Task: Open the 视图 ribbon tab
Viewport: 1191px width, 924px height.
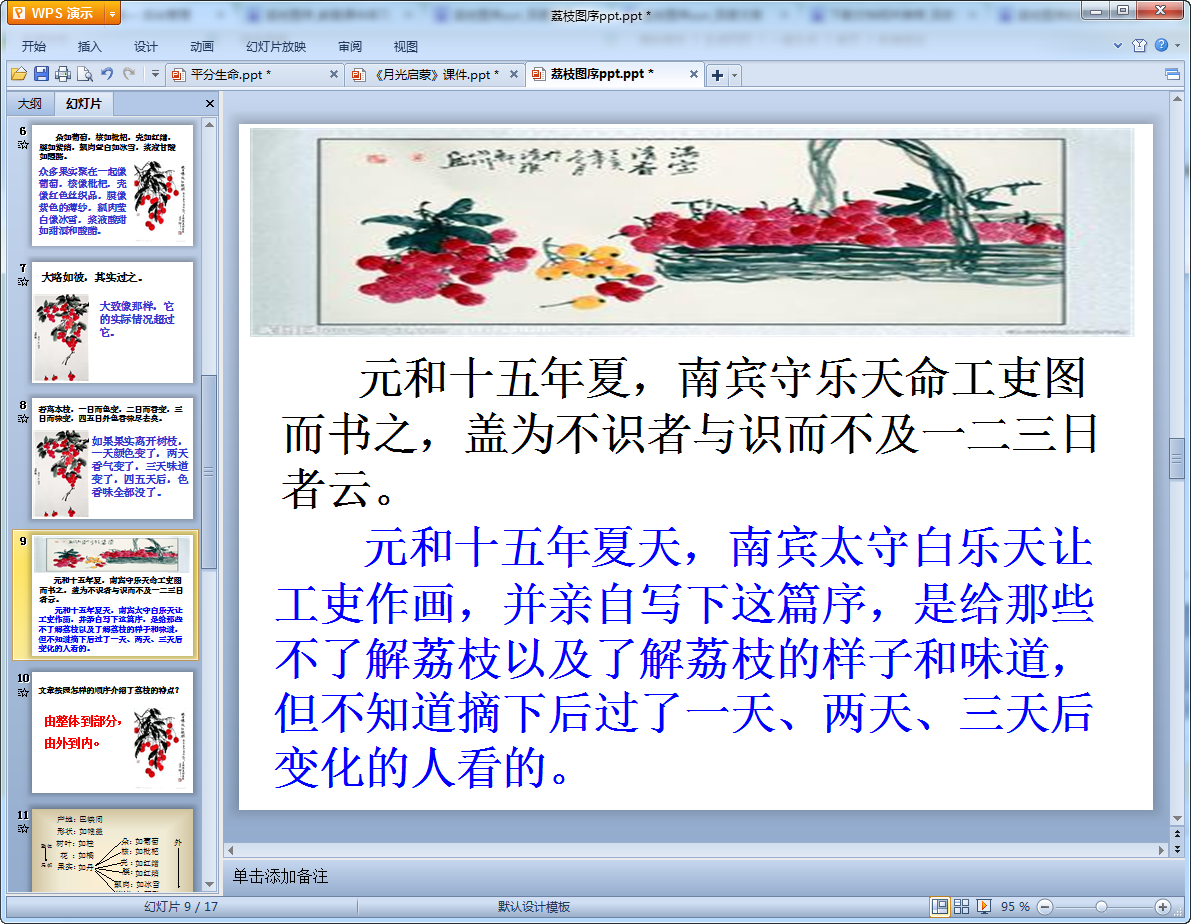Action: tap(406, 46)
